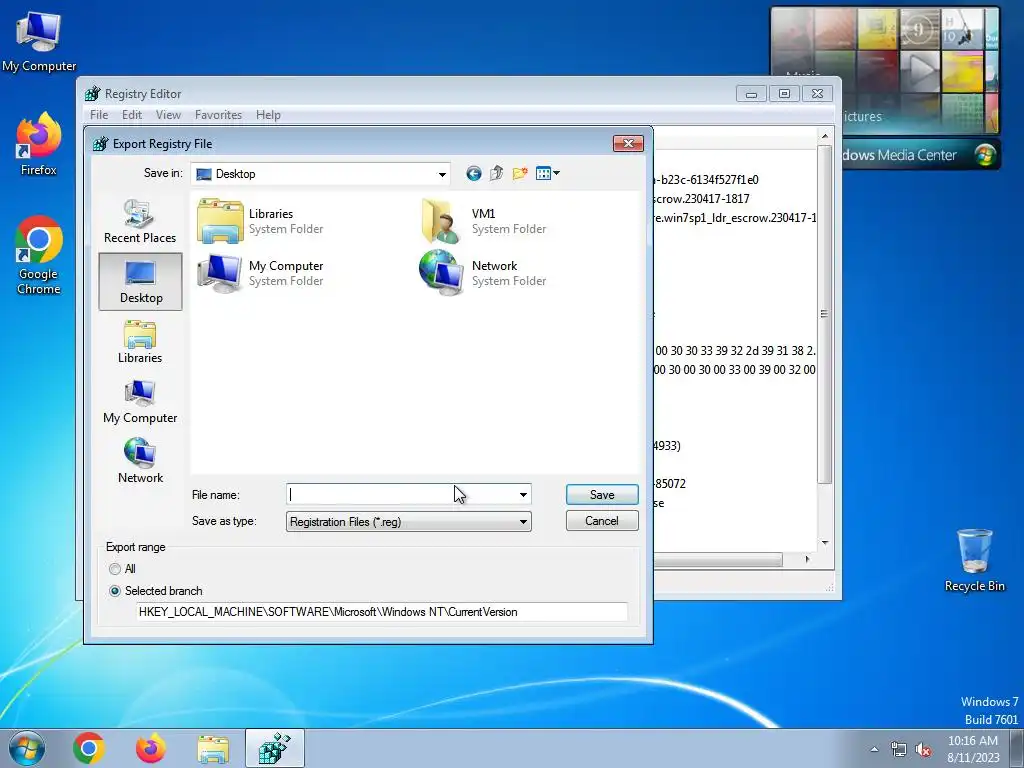This screenshot has height=768, width=1024.
Task: Open the View Menu icon in dialog toolbar
Action: point(543,173)
